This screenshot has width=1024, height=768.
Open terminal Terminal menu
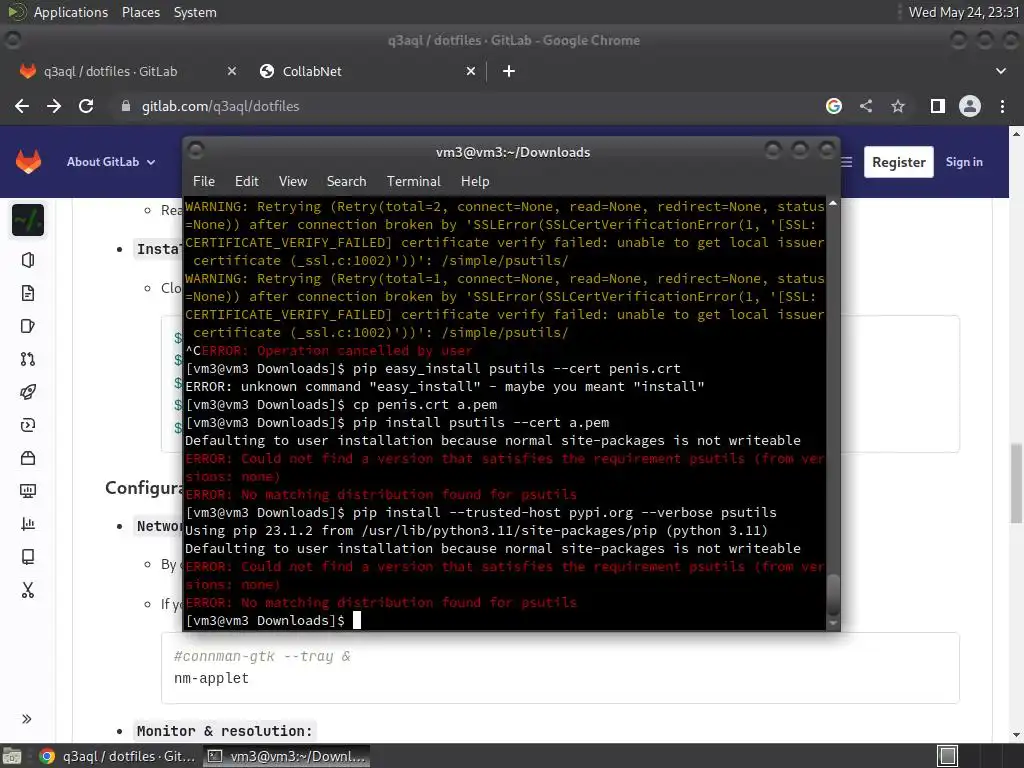click(413, 181)
